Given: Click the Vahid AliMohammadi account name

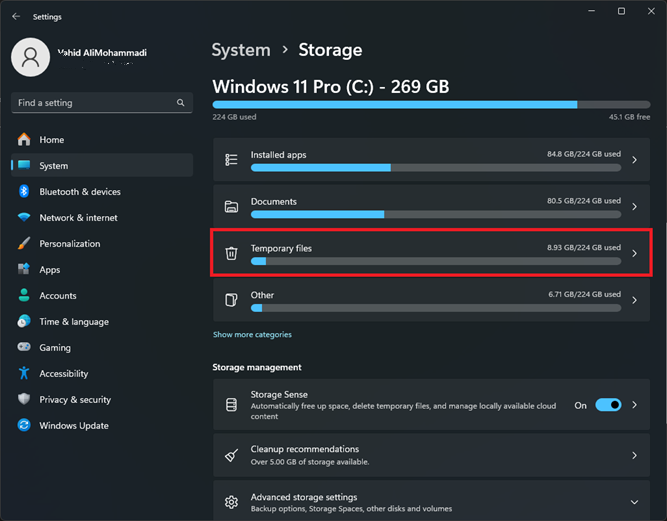Looking at the screenshot, I should click(102, 53).
